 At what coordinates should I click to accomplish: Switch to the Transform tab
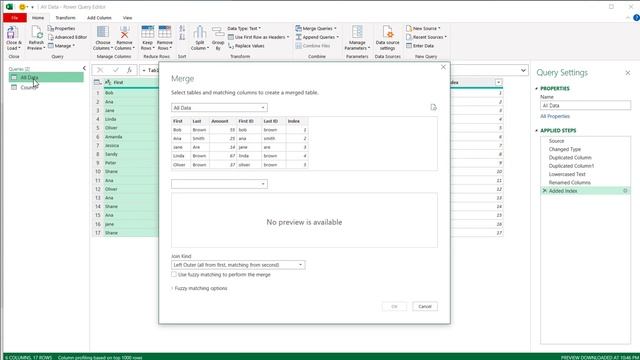pos(65,18)
